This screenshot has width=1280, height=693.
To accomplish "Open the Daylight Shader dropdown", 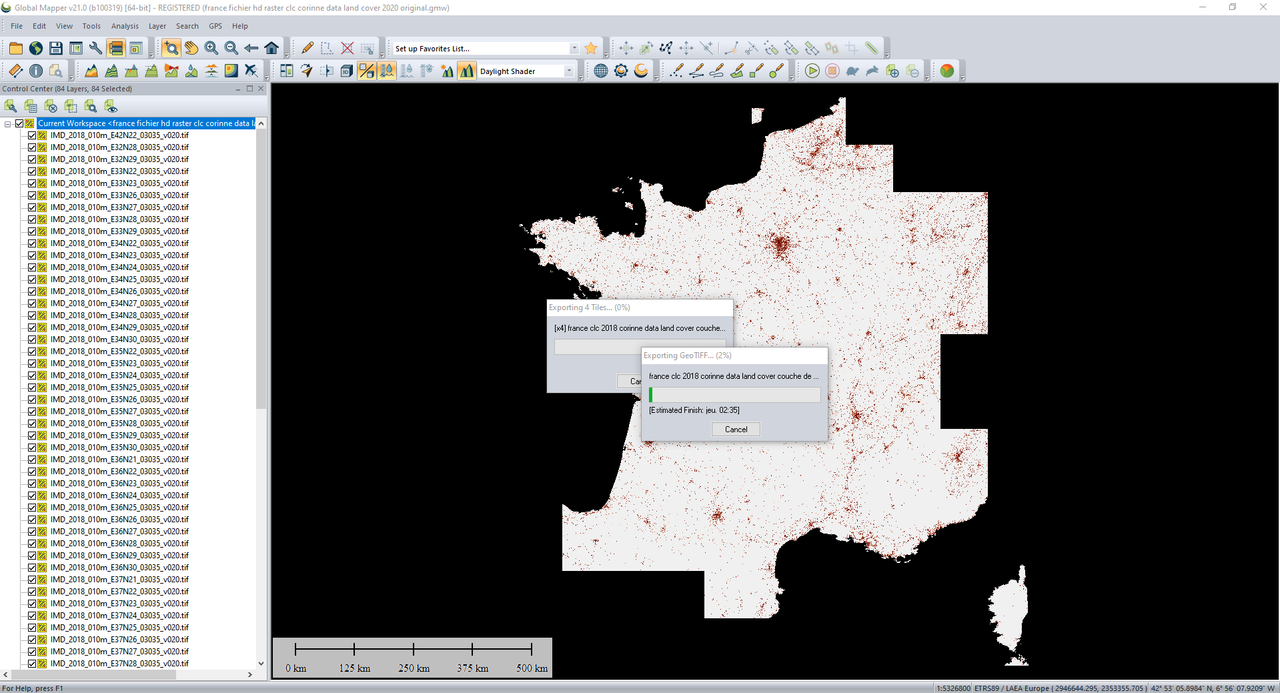I will (569, 71).
